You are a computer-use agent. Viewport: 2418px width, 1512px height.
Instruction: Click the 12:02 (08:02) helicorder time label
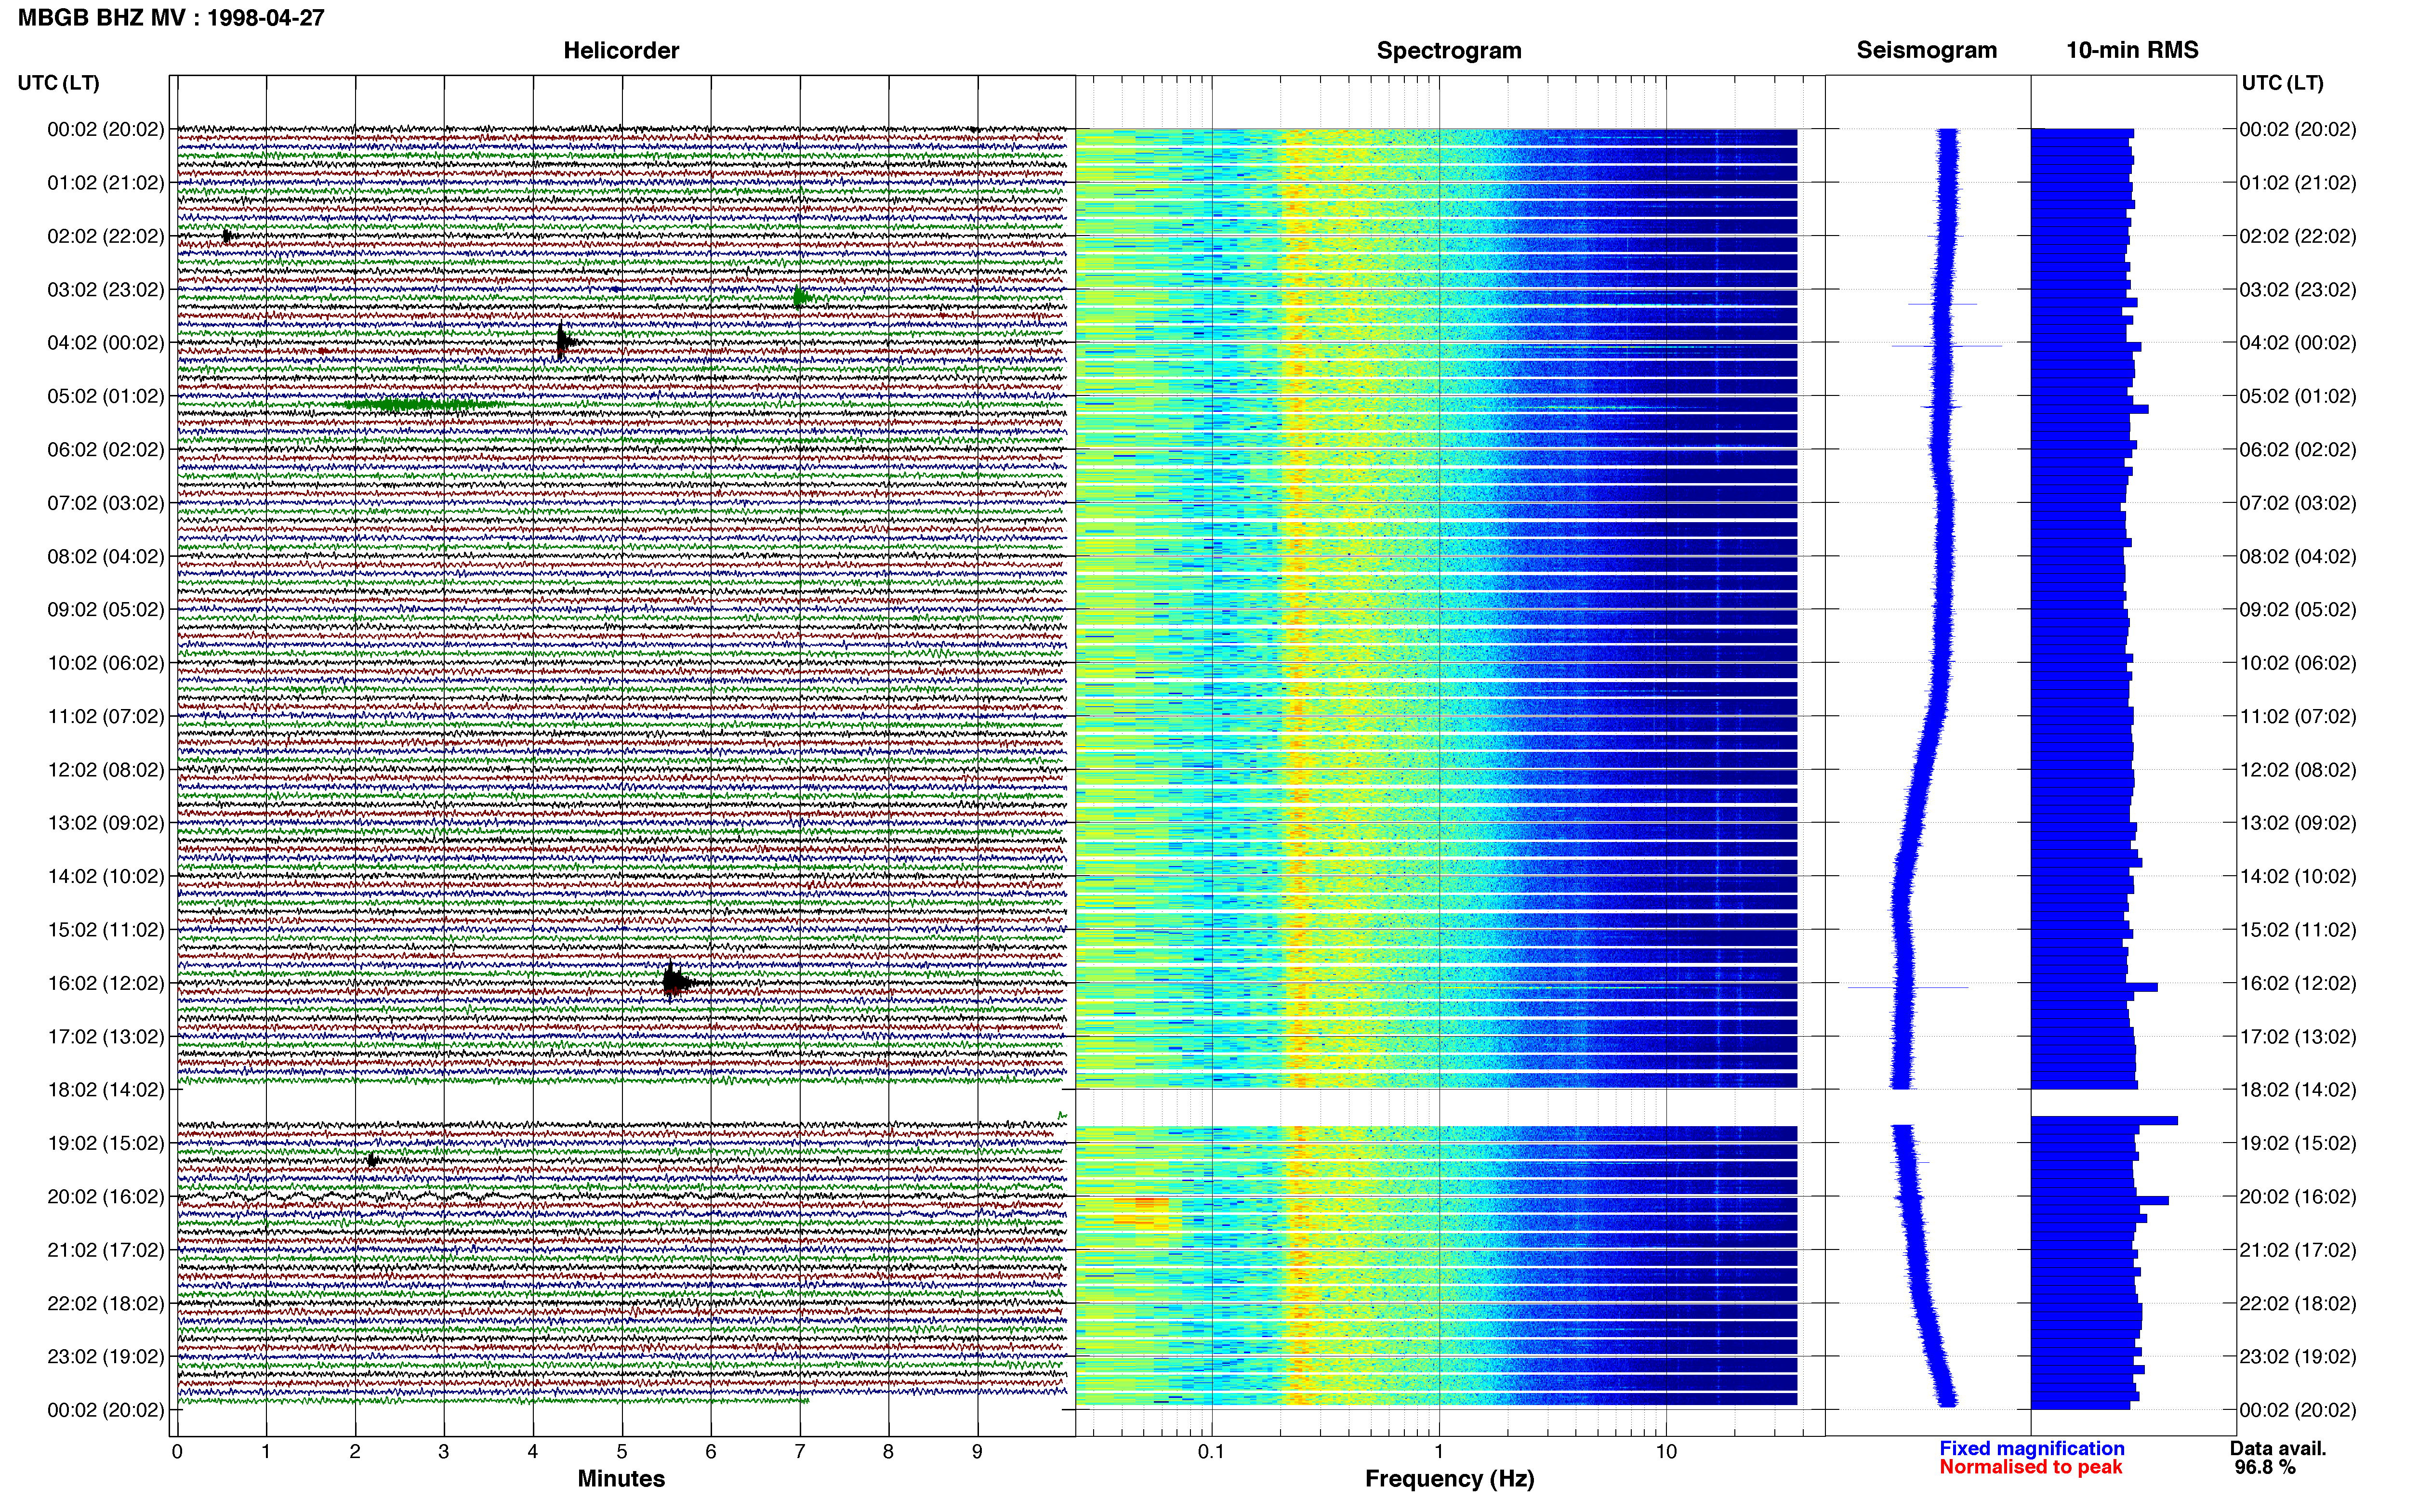click(x=105, y=770)
